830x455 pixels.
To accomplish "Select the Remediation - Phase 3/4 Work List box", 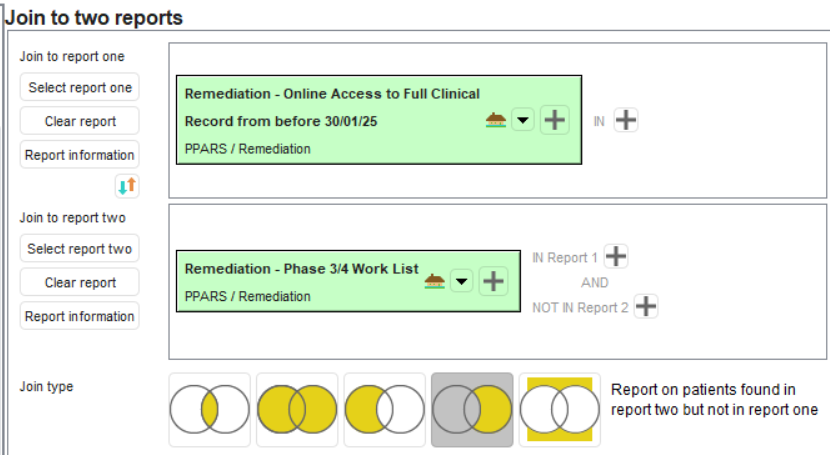I will (300, 281).
